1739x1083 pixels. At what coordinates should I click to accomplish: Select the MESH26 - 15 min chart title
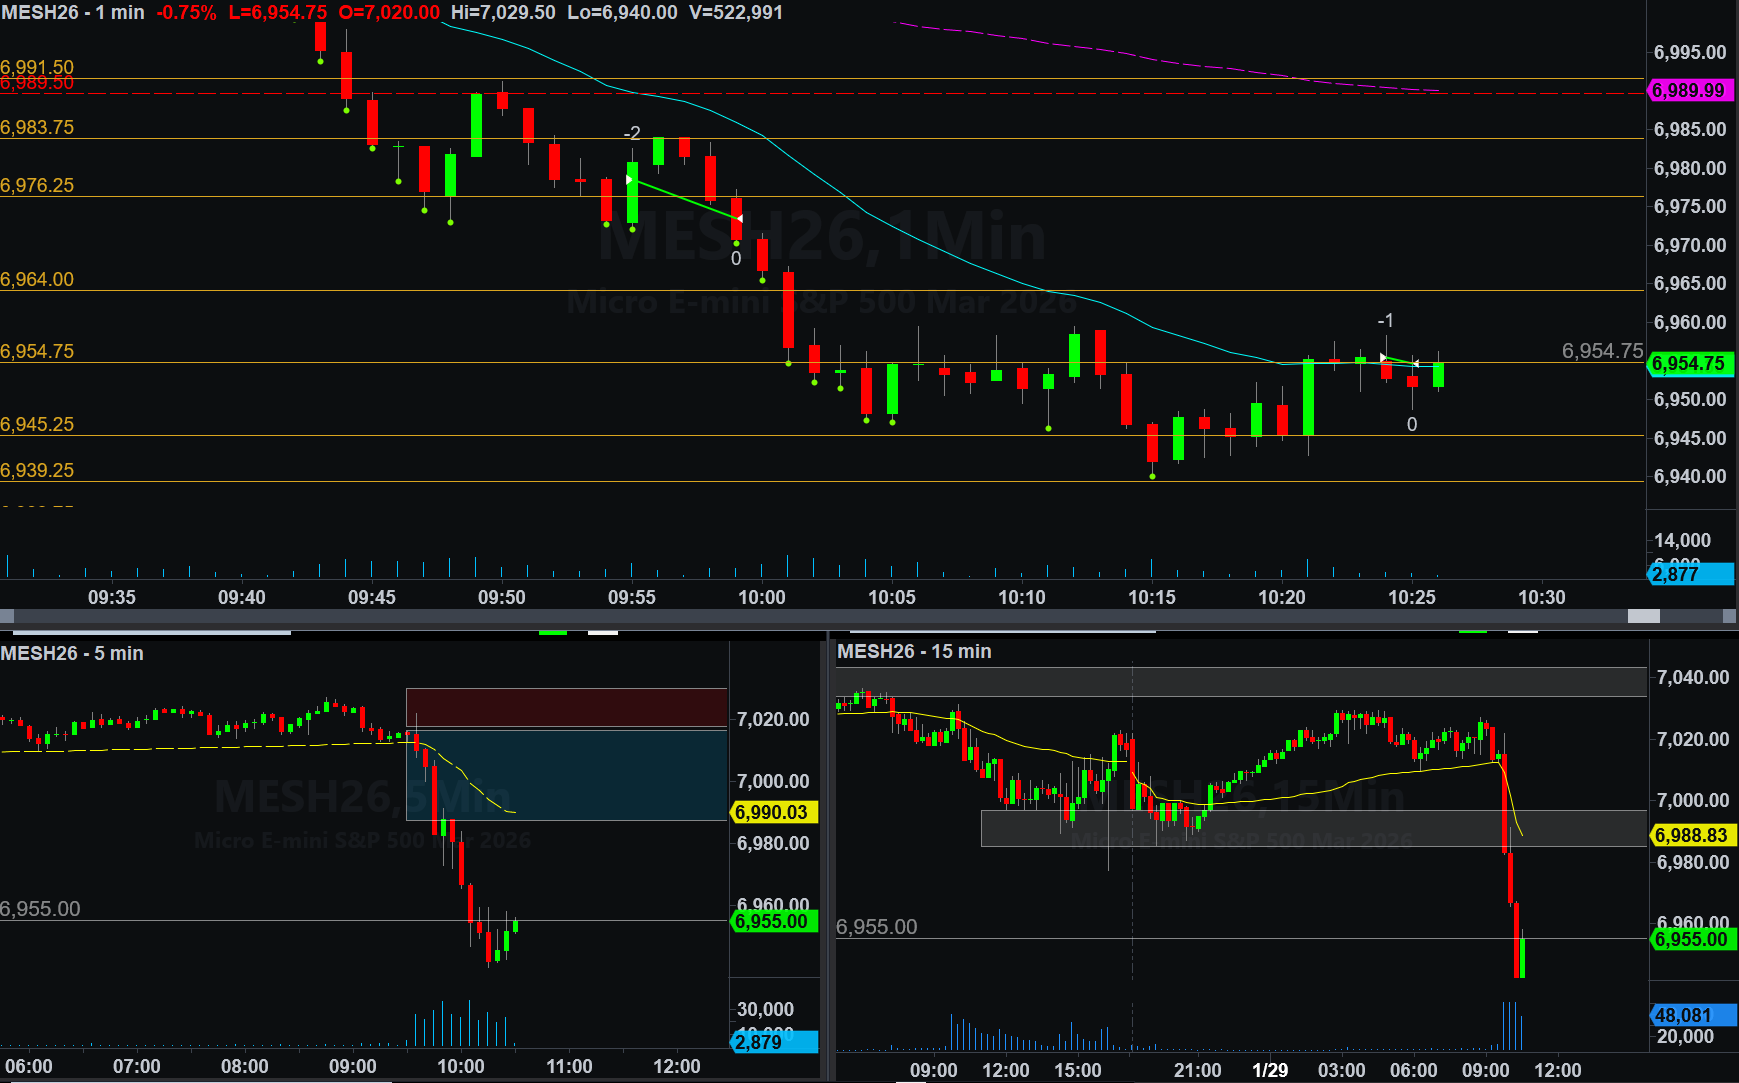pos(914,651)
